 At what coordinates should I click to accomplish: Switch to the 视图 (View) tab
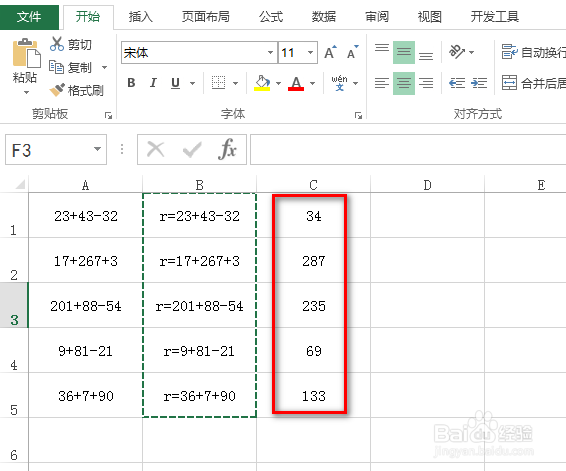pos(430,17)
